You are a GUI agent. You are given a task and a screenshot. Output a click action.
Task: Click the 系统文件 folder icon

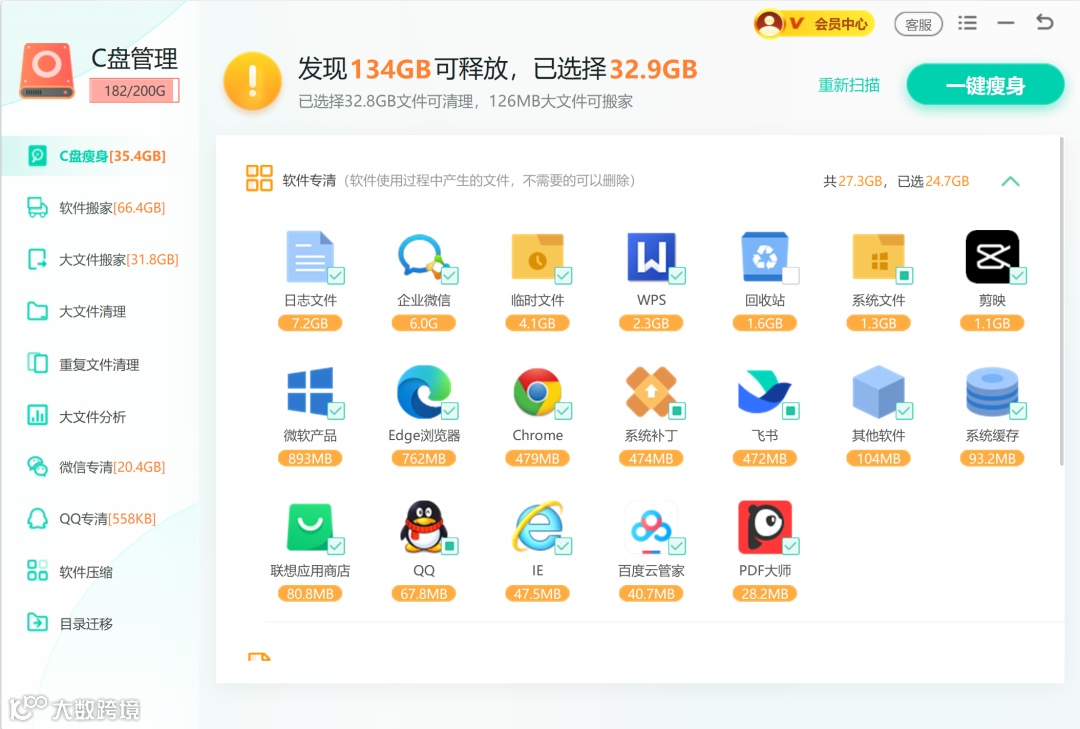pyautogui.click(x=878, y=256)
